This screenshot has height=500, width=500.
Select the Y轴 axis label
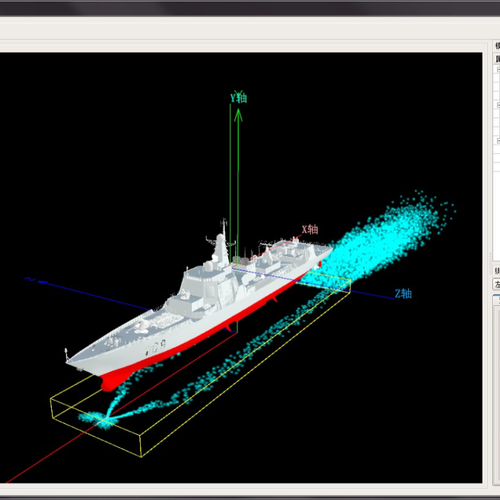pos(239,98)
